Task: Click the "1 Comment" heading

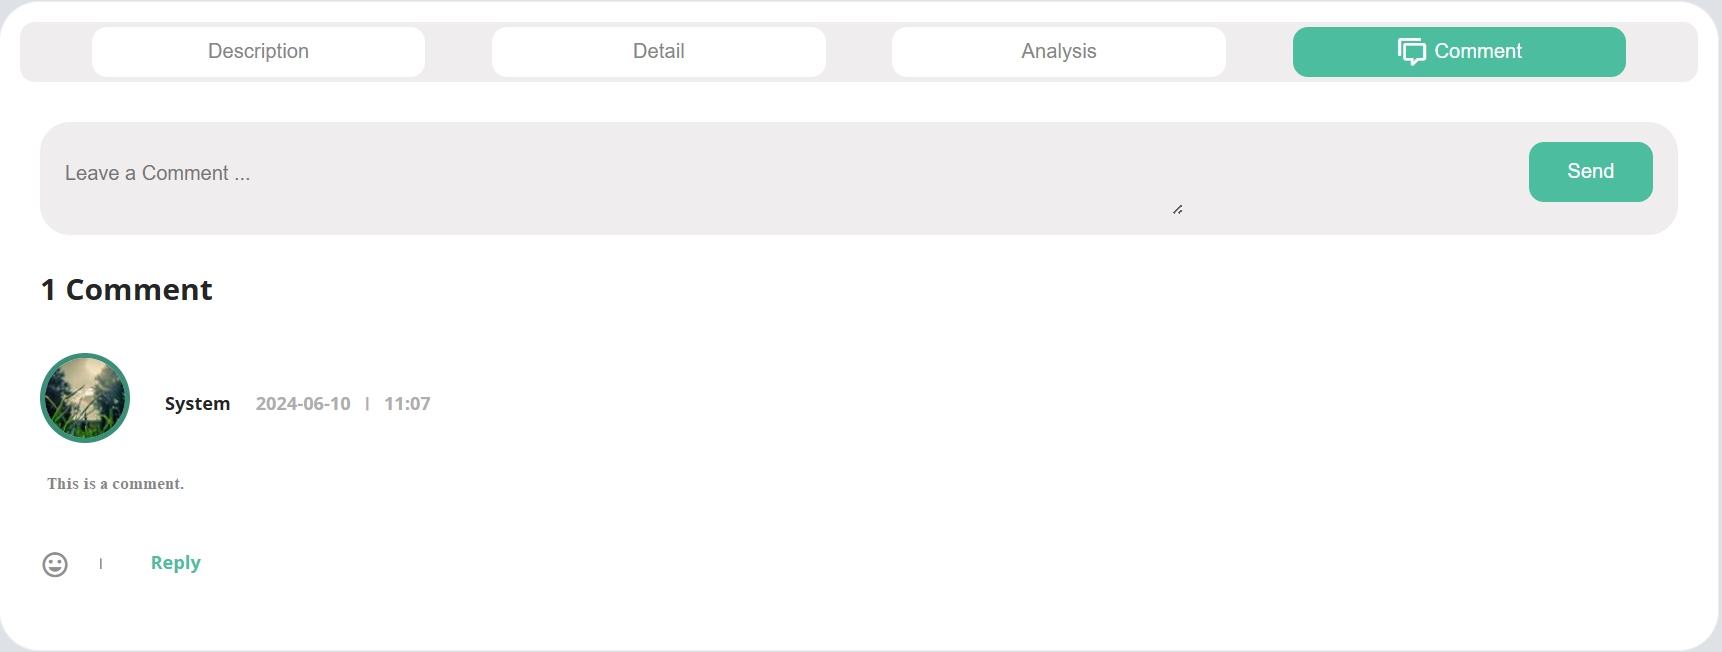Action: [x=127, y=290]
